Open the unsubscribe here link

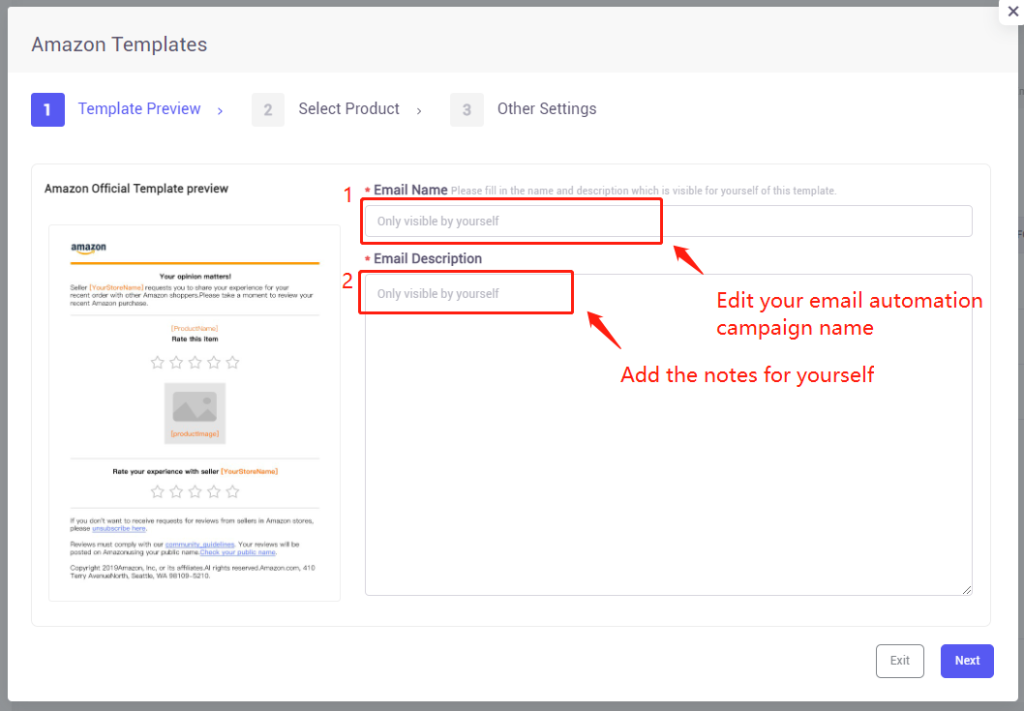pyautogui.click(x=119, y=529)
